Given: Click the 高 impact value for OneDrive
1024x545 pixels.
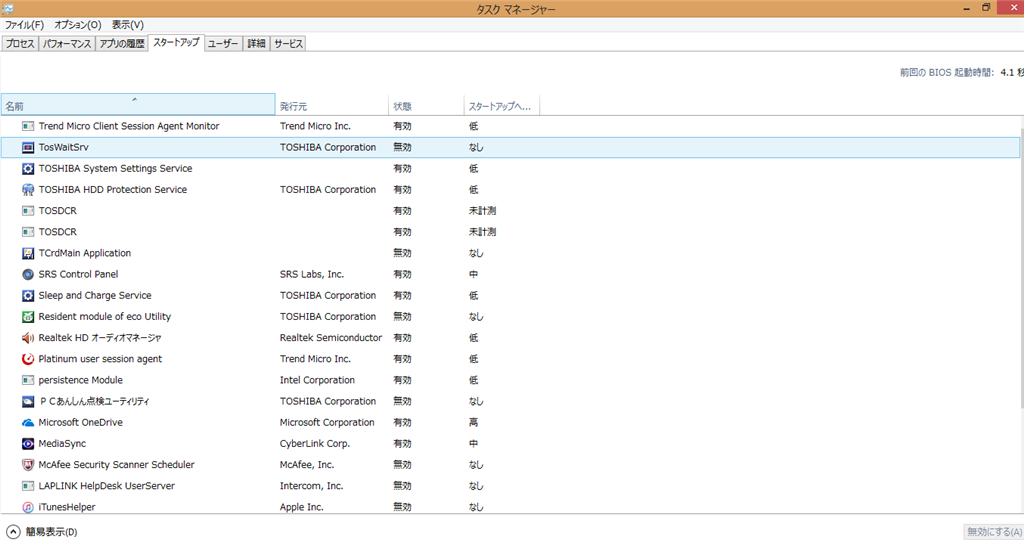Looking at the screenshot, I should click(x=473, y=423).
